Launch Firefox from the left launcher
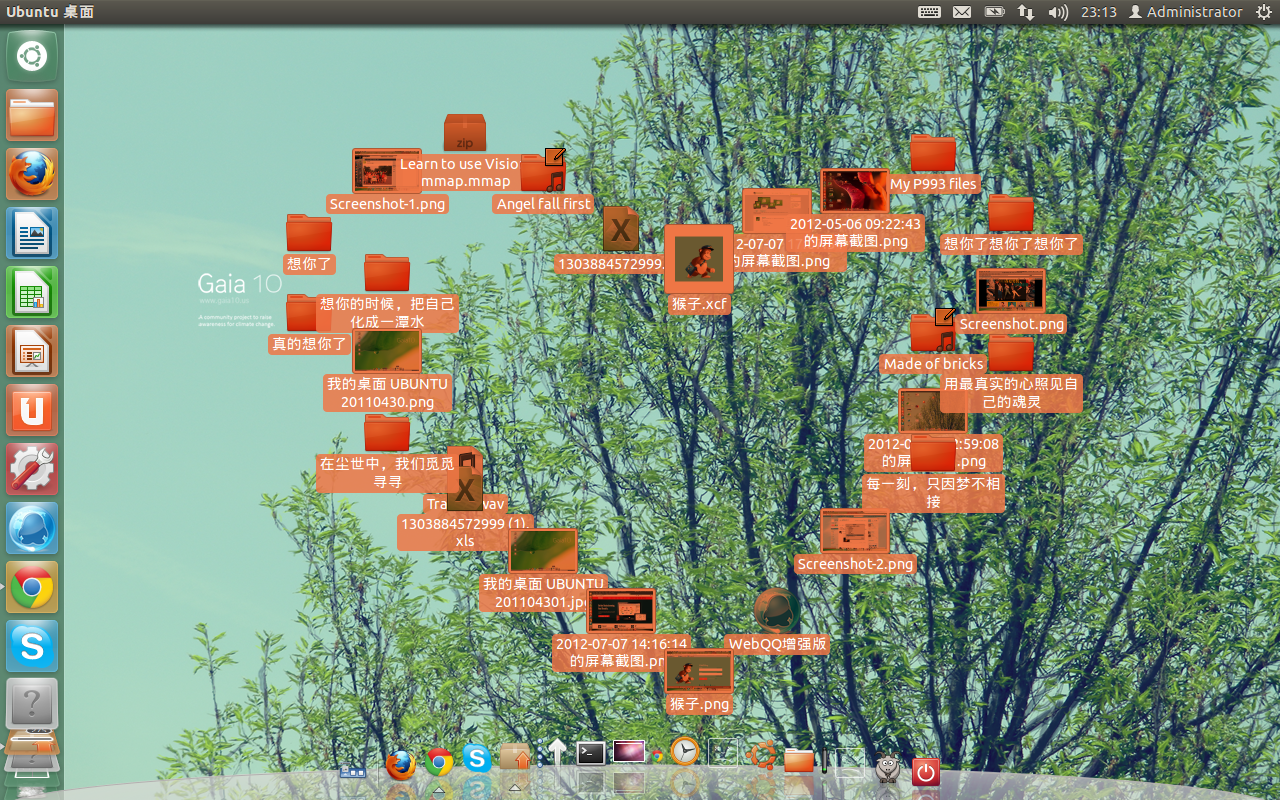The height and width of the screenshot is (800, 1280). click(x=32, y=174)
